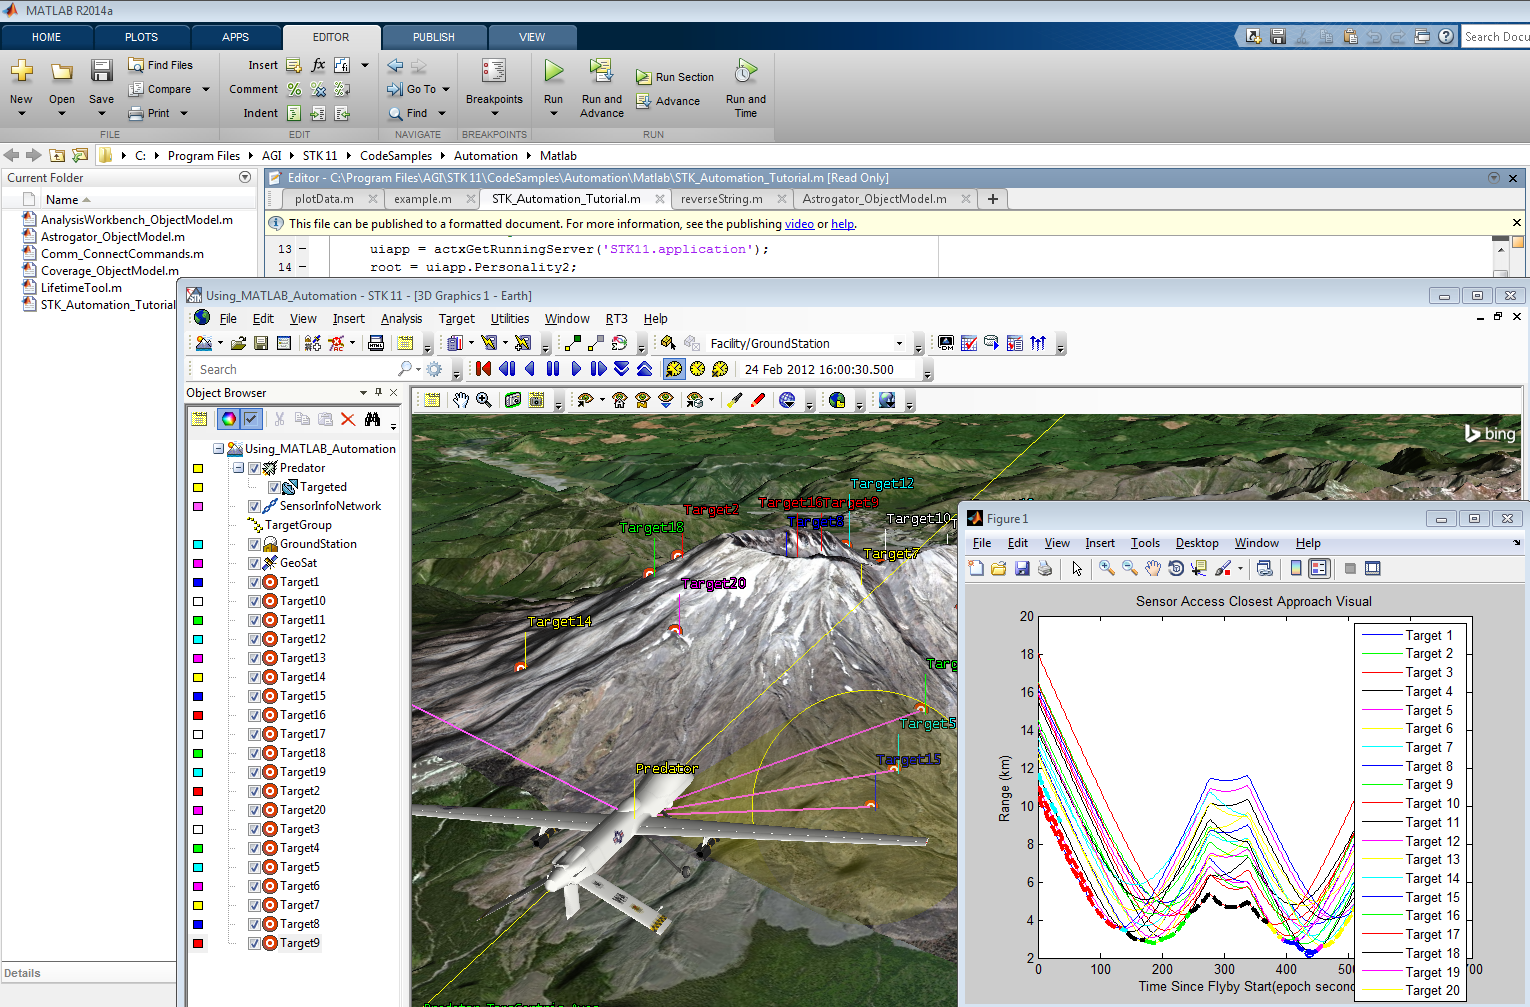Click STK Decrease time step down-arrows icon
1530x1007 pixels.
pos(621,369)
